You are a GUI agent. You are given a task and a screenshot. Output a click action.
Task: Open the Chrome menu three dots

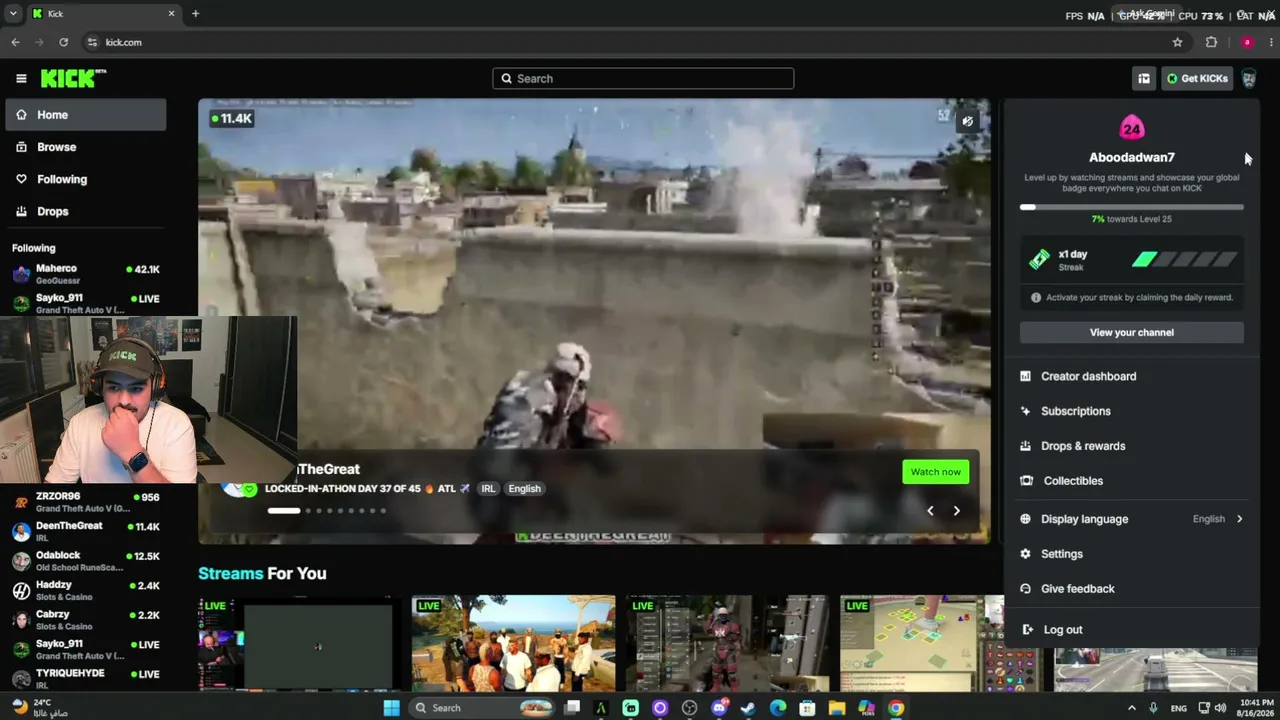click(1271, 42)
